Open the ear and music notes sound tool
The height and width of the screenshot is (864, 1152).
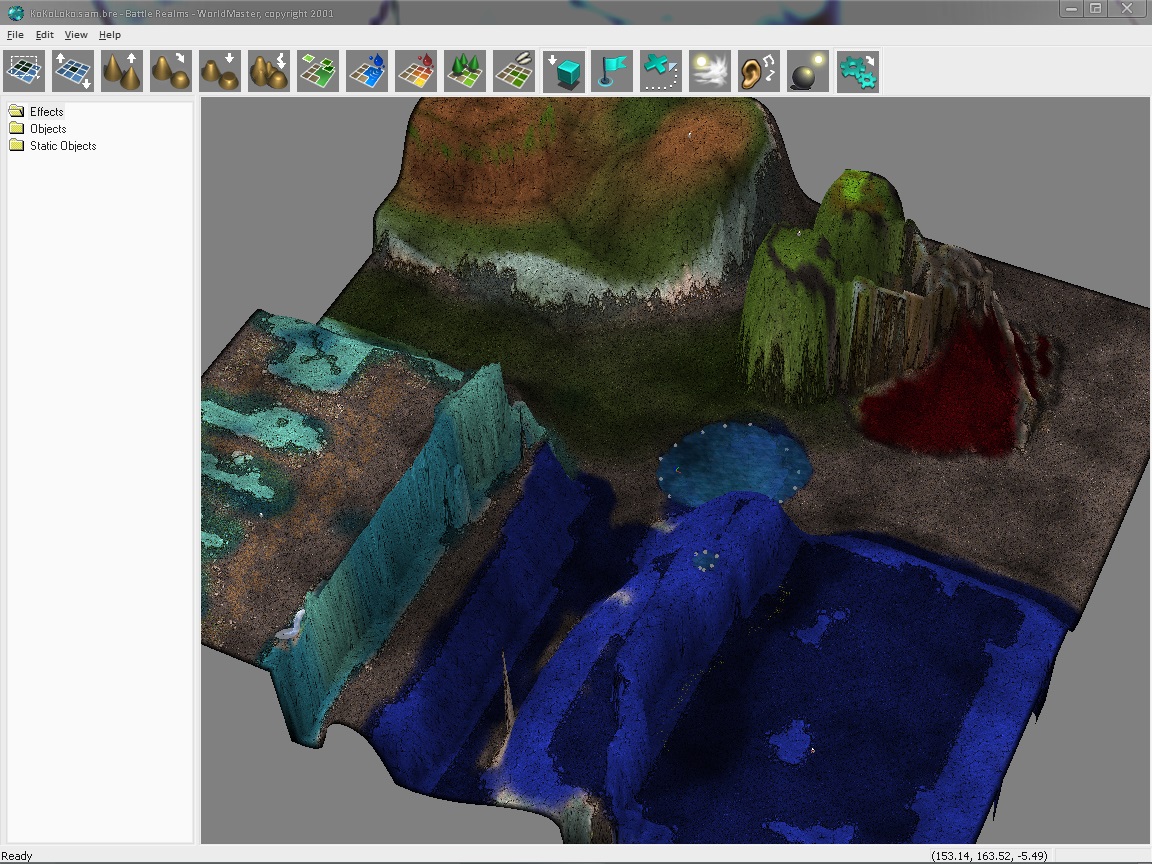759,72
